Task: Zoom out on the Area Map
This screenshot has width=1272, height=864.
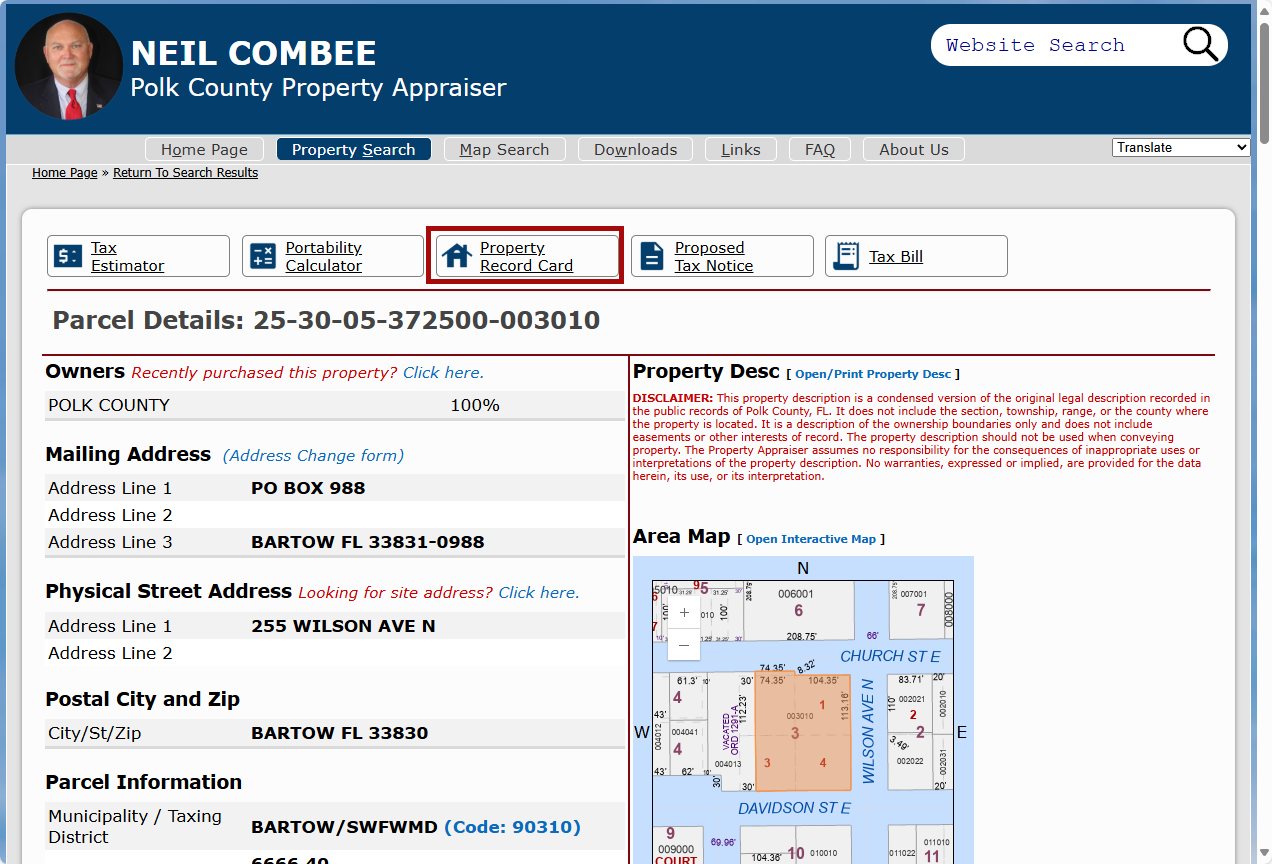Action: pos(682,645)
